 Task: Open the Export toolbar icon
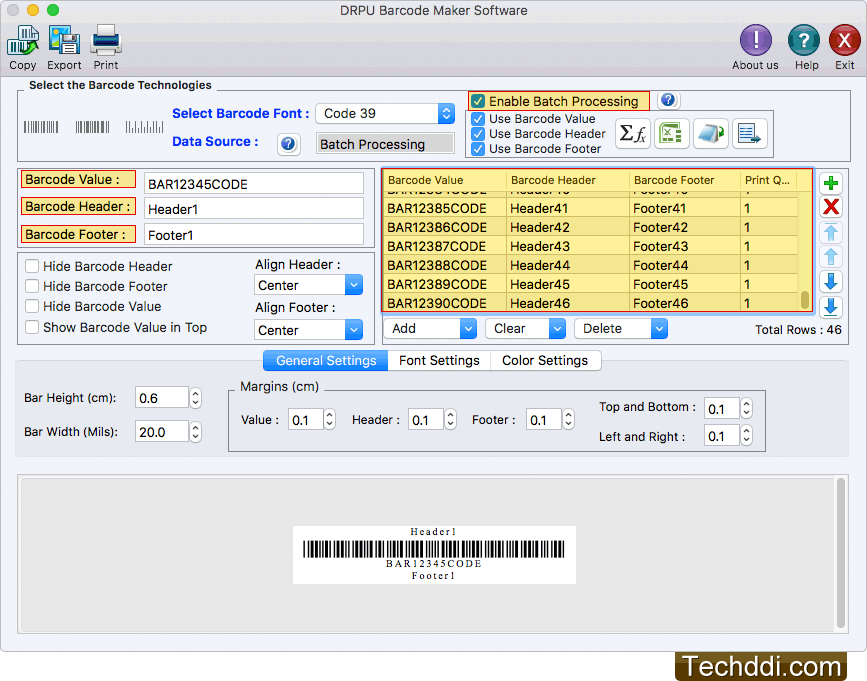pyautogui.click(x=64, y=40)
